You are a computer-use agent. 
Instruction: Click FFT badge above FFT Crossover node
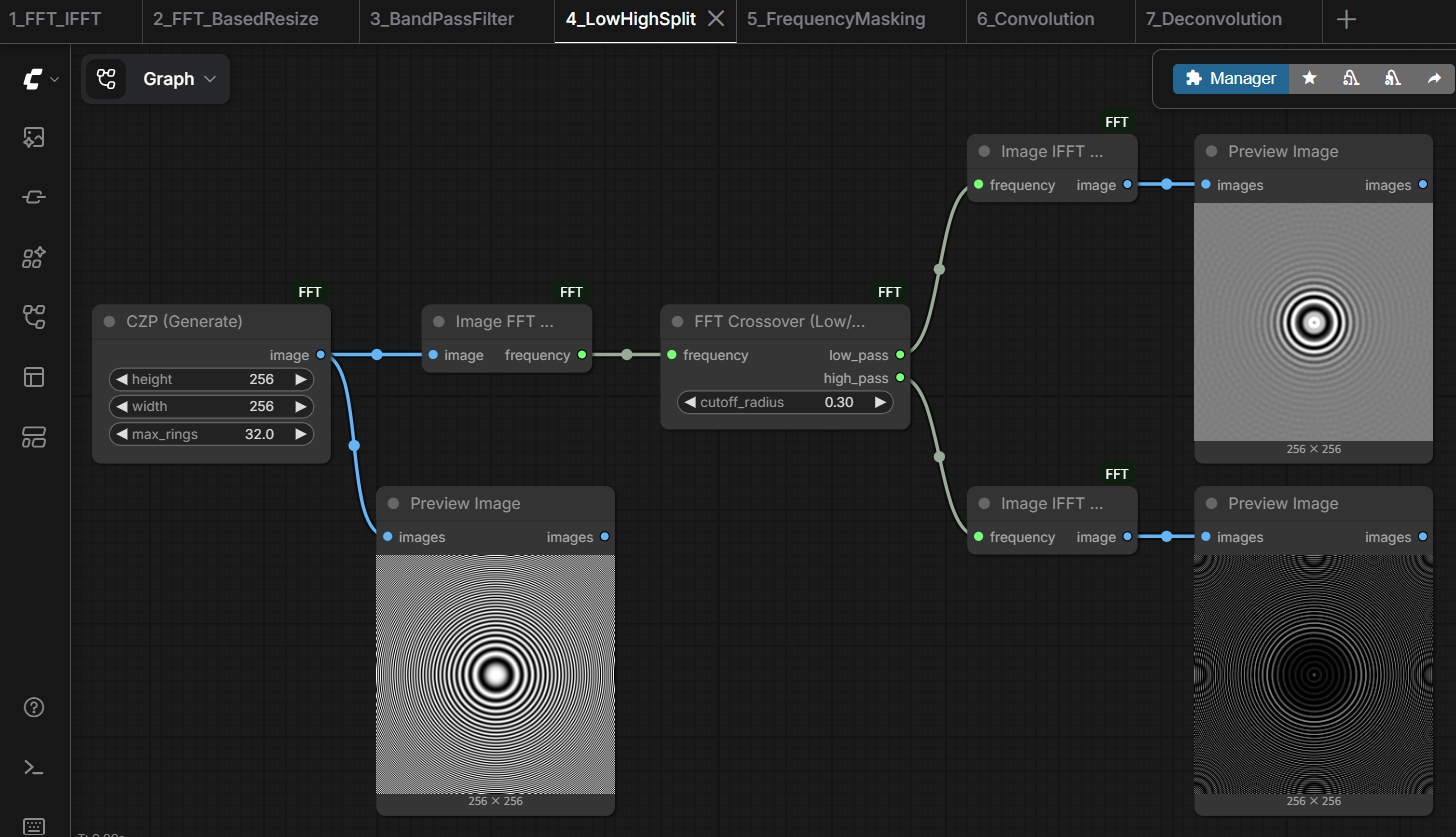890,292
